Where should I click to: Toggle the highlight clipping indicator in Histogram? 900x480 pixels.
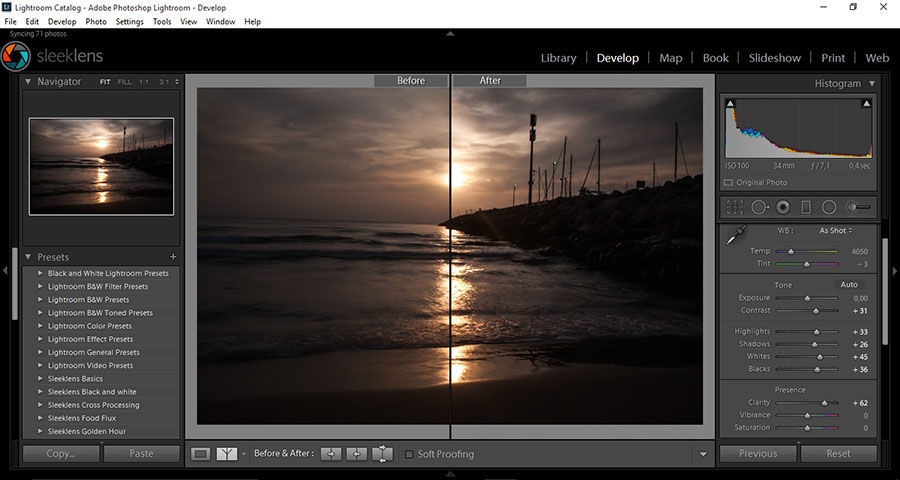(x=866, y=103)
